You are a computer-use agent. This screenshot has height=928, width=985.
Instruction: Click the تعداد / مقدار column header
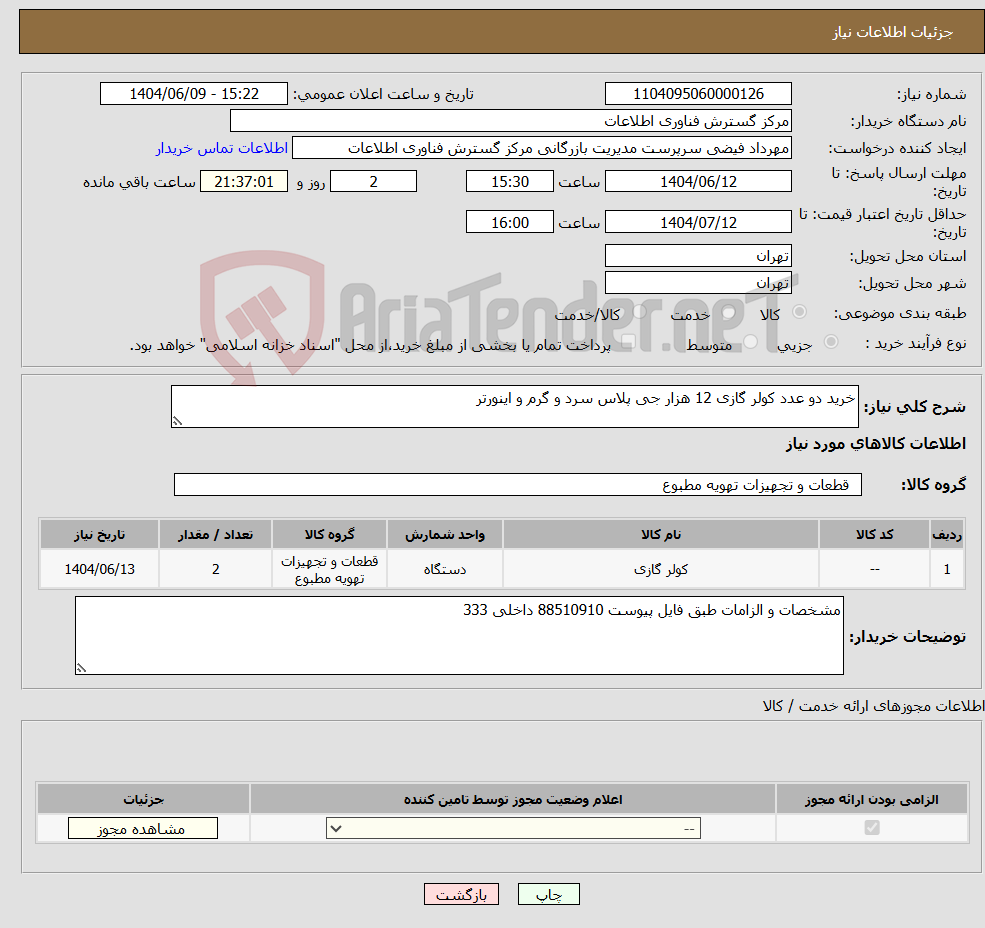click(x=215, y=535)
